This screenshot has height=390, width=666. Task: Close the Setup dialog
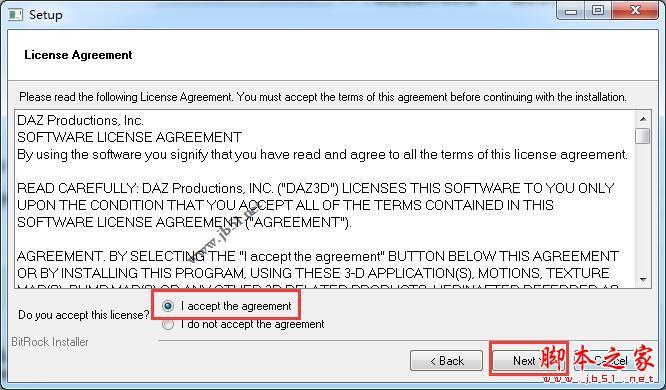click(635, 11)
